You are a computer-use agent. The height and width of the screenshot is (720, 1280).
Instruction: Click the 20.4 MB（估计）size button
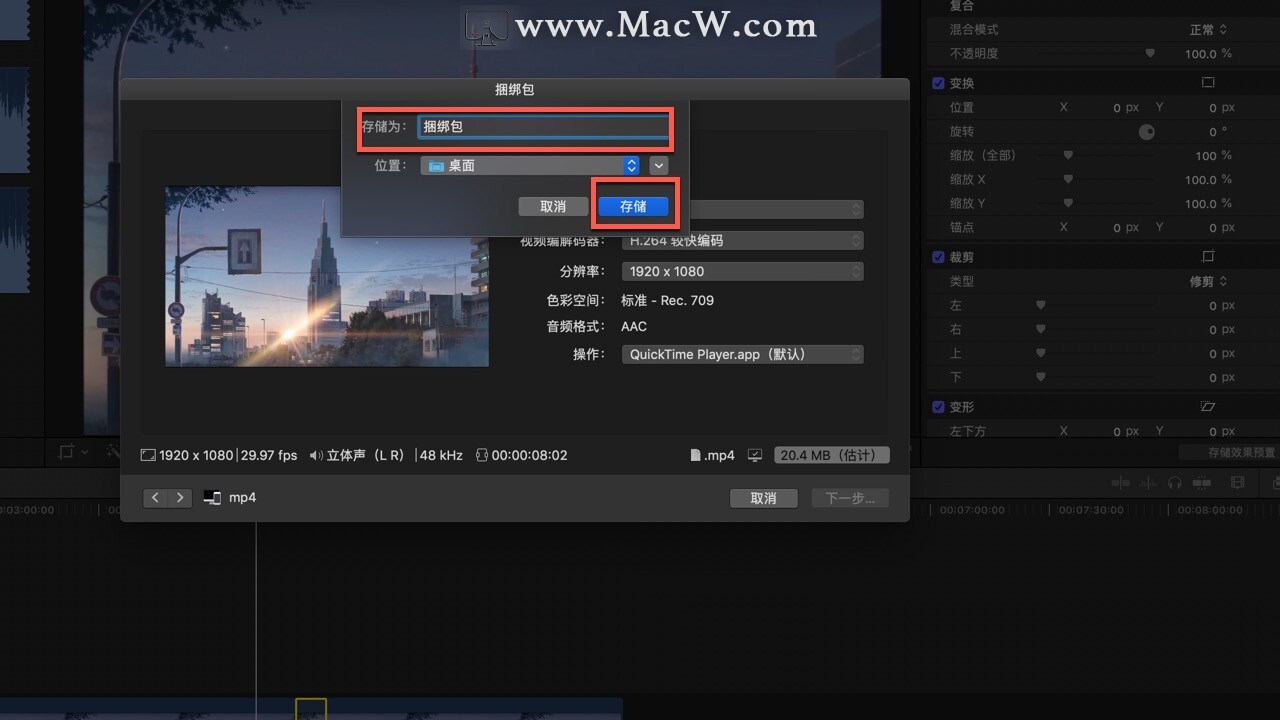(831, 455)
